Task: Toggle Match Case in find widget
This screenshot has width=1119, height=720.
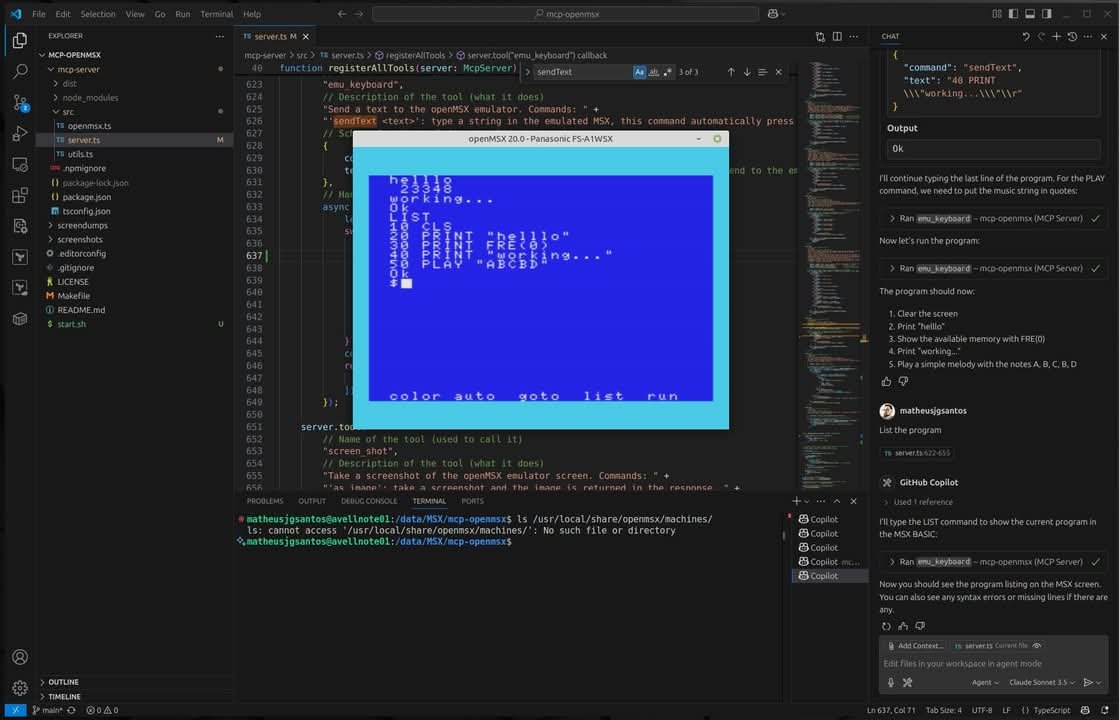Action: pyautogui.click(x=639, y=72)
